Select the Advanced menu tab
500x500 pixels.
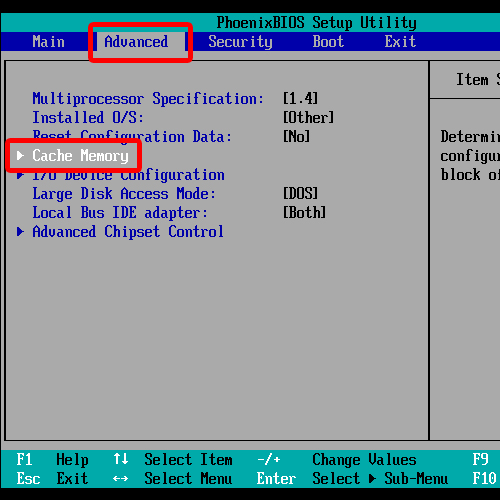coord(136,42)
